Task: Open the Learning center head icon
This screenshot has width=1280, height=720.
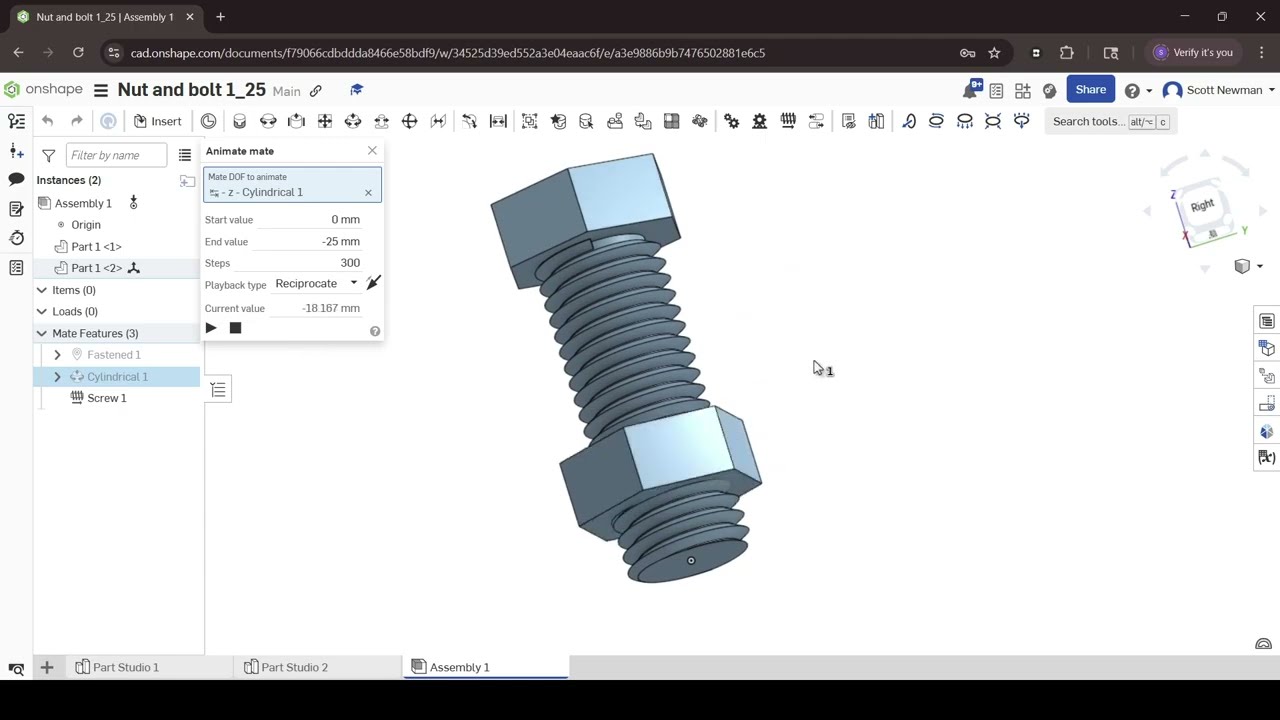Action: tap(1049, 90)
